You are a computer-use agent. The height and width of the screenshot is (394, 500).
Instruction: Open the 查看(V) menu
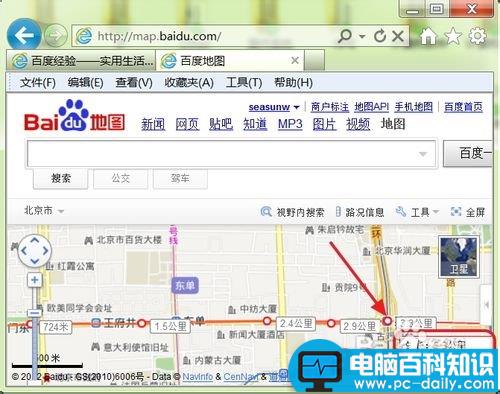(x=134, y=82)
